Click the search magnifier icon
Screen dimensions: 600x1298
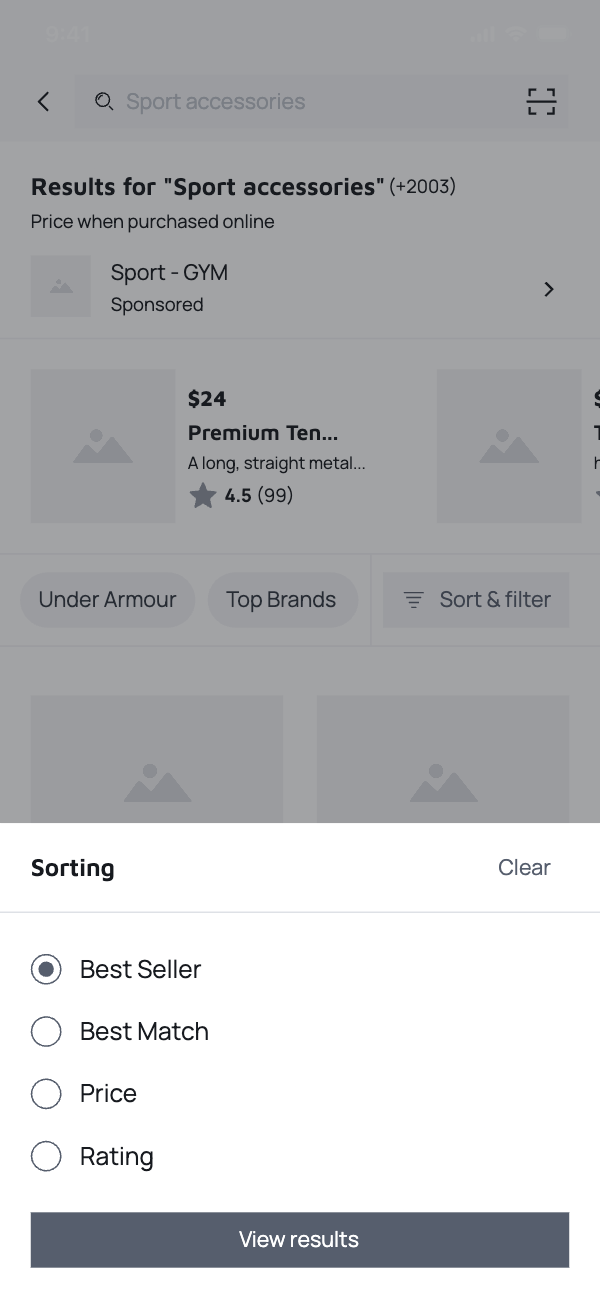pyautogui.click(x=104, y=101)
